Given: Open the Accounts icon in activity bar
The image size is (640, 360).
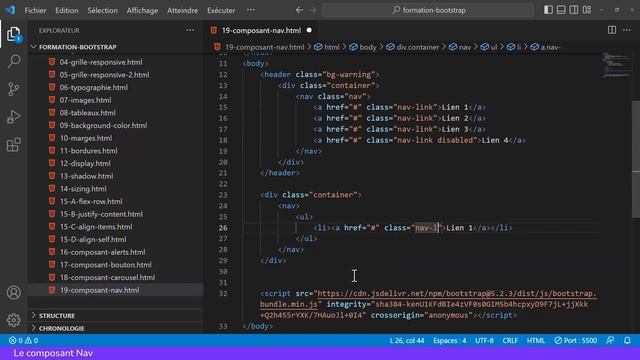Looking at the screenshot, I should (x=13, y=293).
